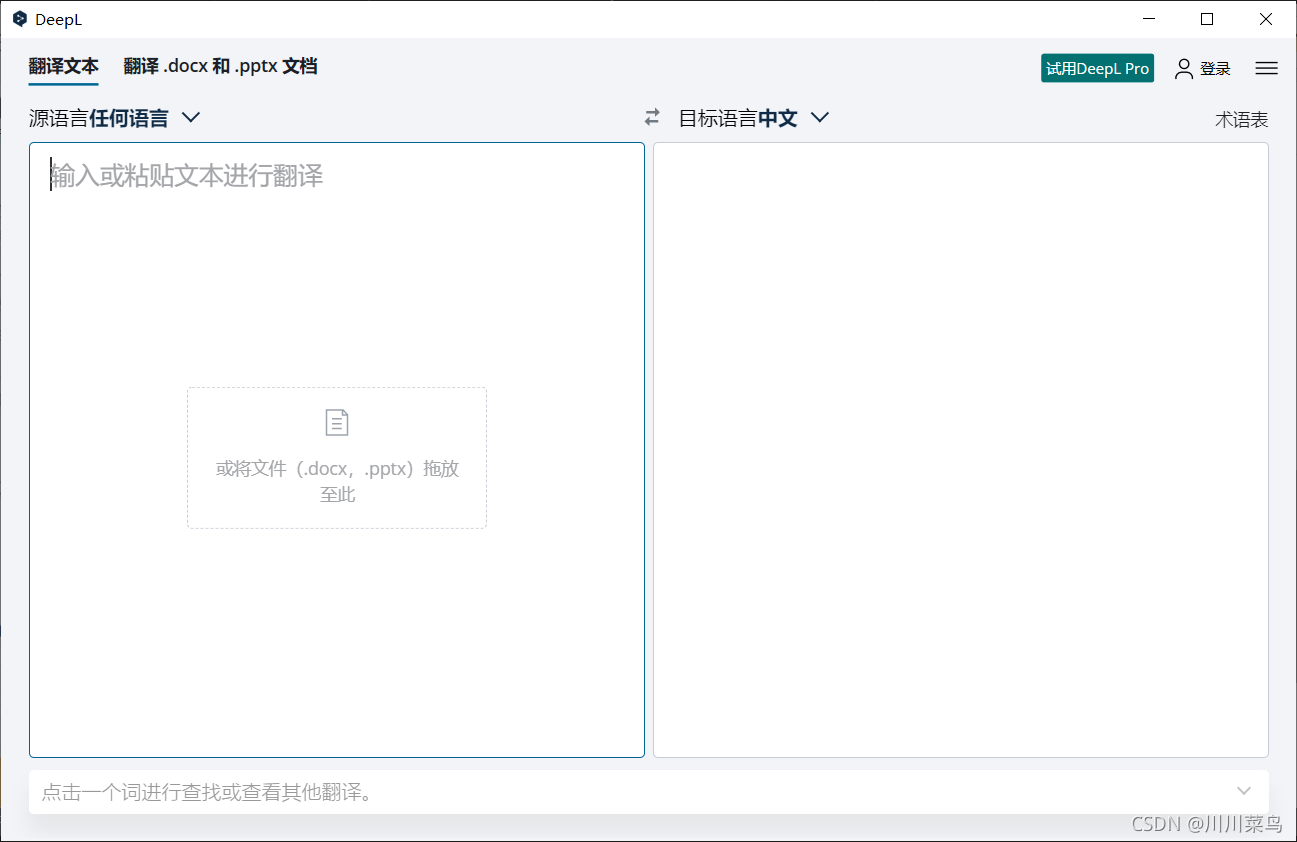Viewport: 1297px width, 842px height.
Task: Click the 登录 login link
Action: [1215, 69]
